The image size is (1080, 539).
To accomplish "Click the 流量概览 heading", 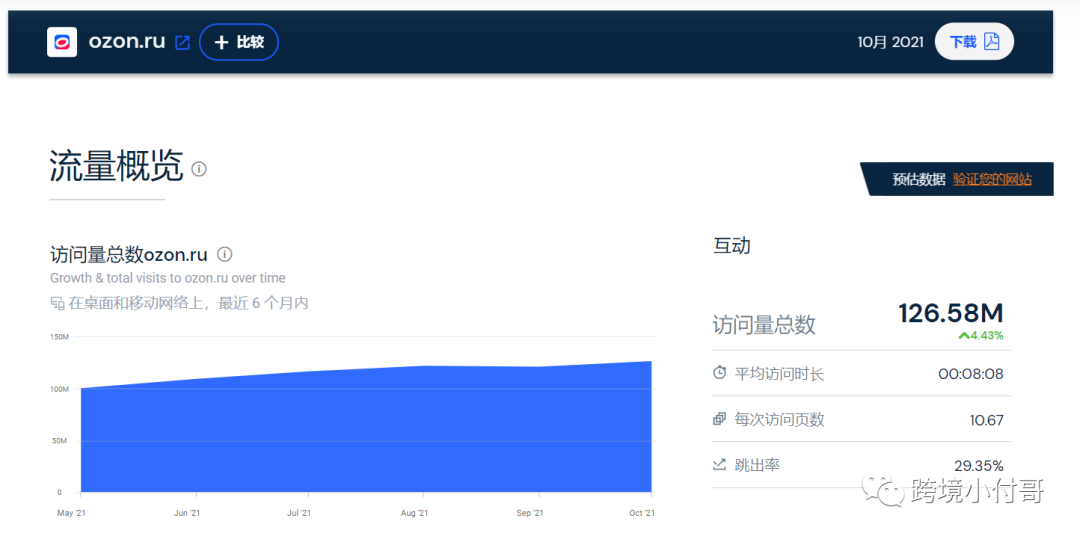I will click(116, 167).
